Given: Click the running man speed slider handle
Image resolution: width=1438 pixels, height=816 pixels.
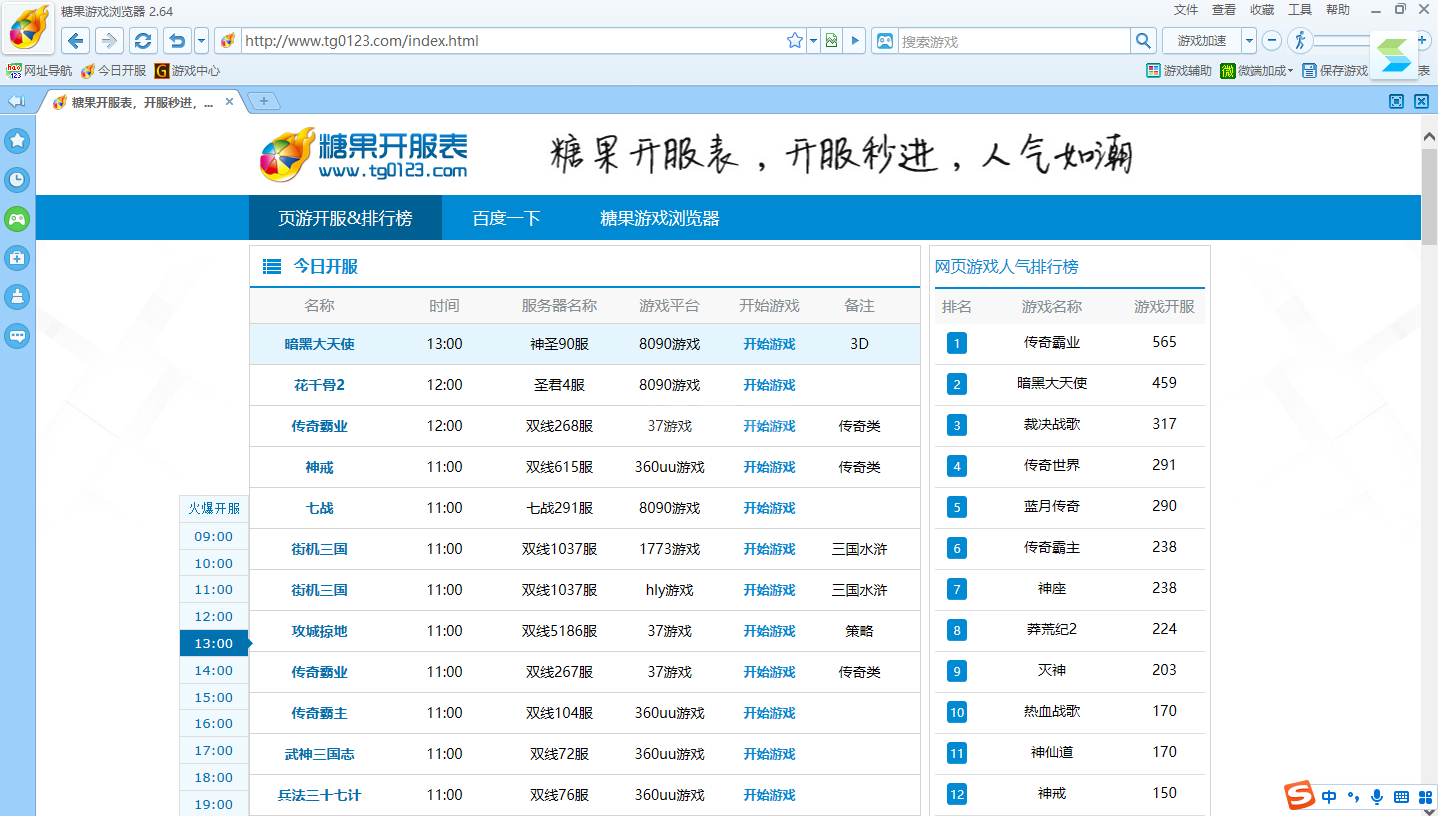Looking at the screenshot, I should pos(1300,41).
